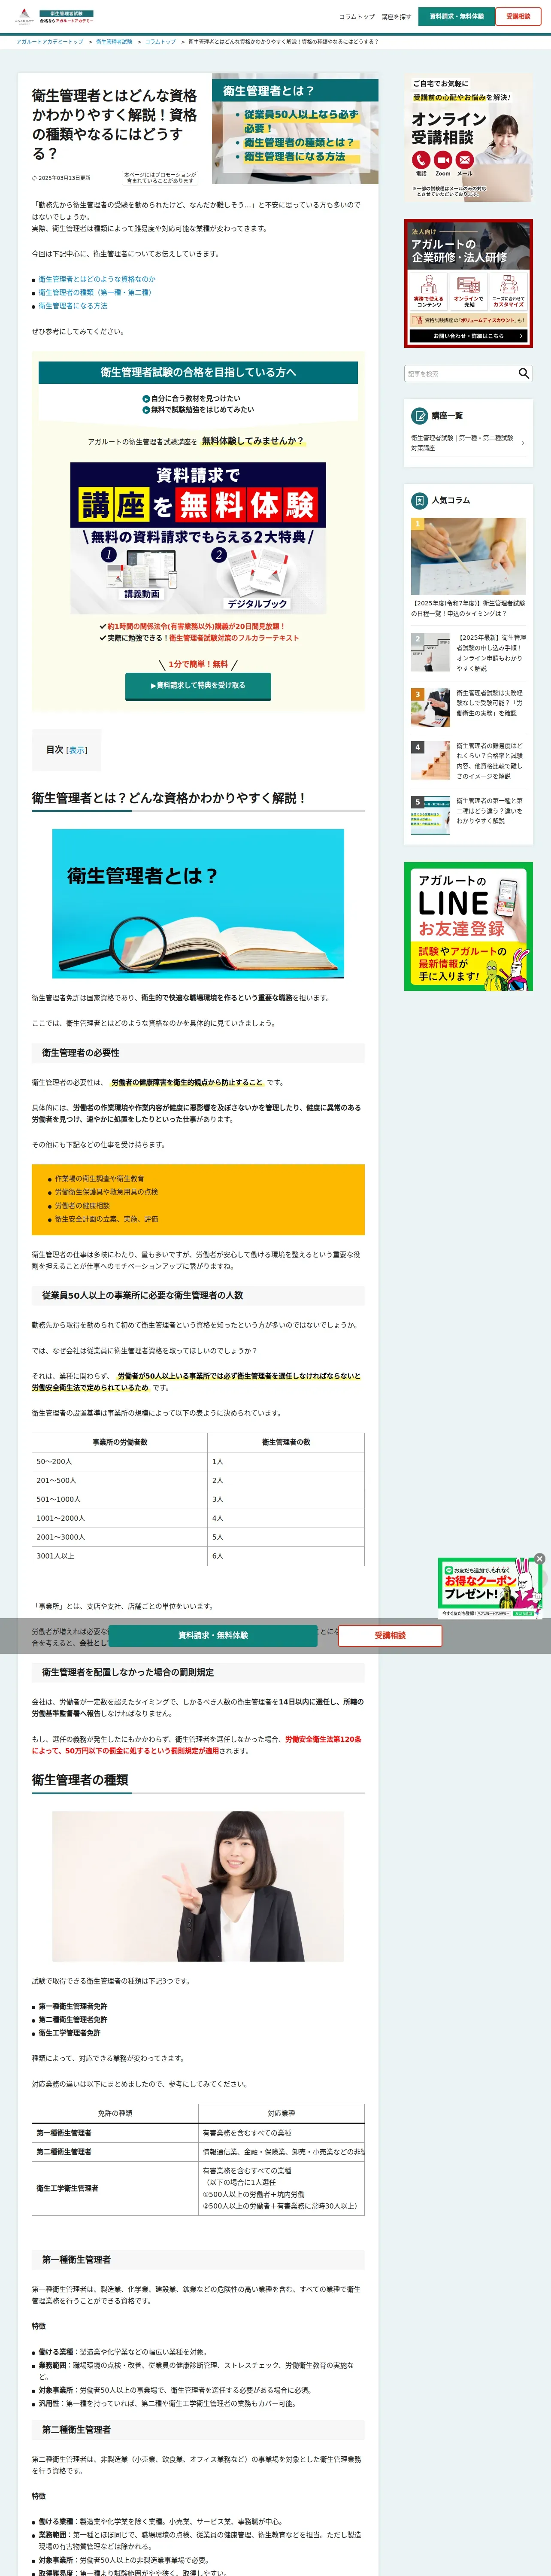The width and height of the screenshot is (551, 2576).
Task: Expand table of contents via 表示
Action: click(x=77, y=750)
